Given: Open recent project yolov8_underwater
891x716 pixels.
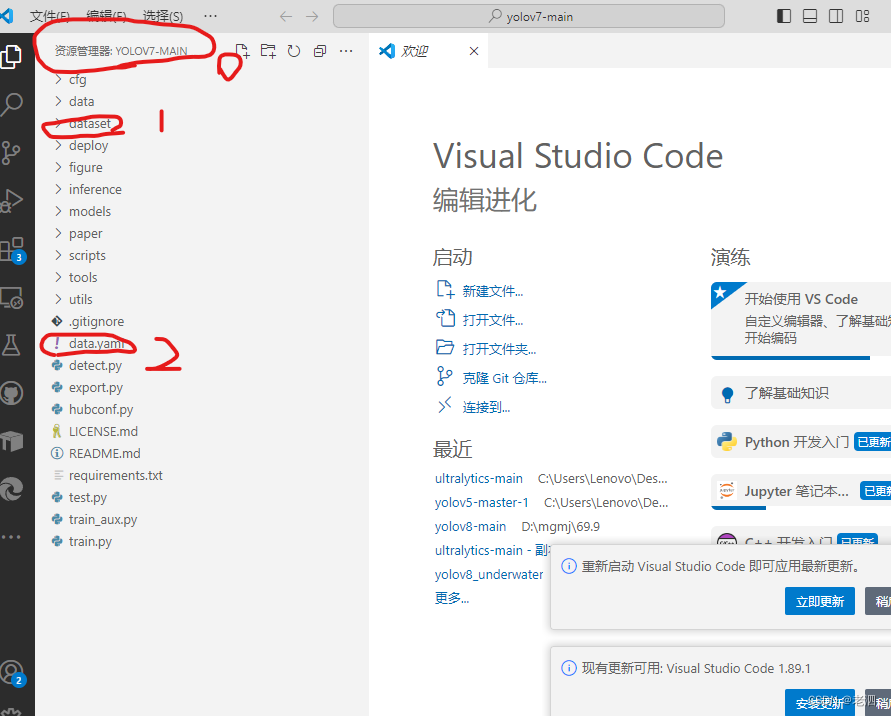Looking at the screenshot, I should click(x=489, y=575).
